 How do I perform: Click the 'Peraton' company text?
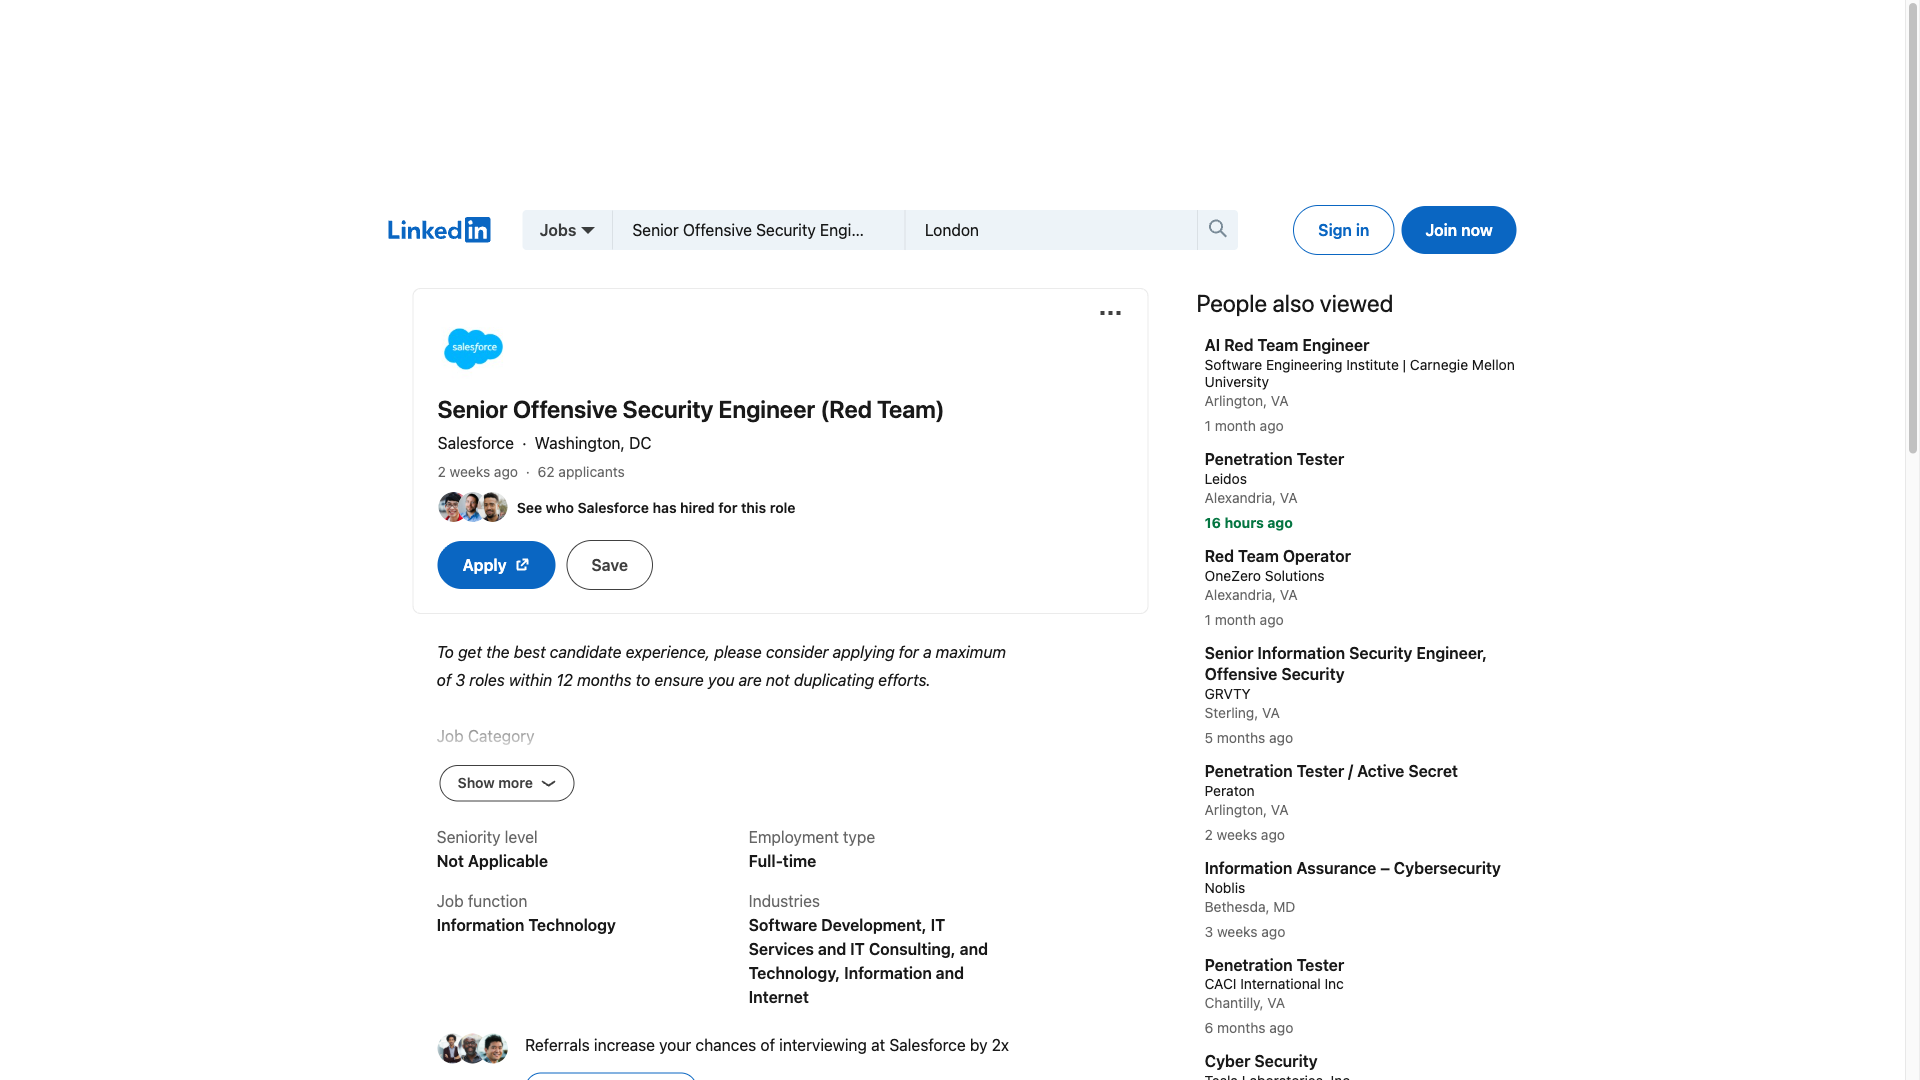[x=1229, y=791]
